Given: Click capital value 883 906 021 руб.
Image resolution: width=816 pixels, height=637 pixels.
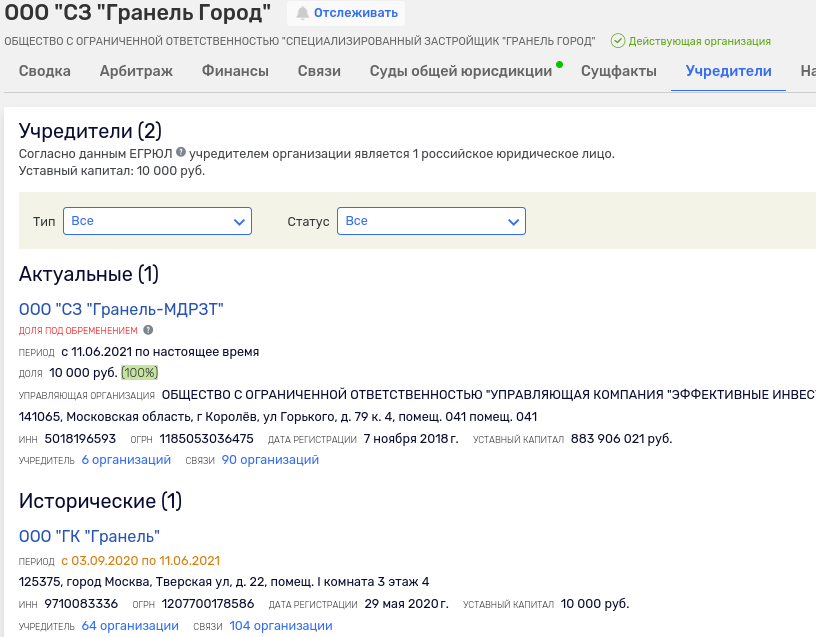Looking at the screenshot, I should coord(621,439).
